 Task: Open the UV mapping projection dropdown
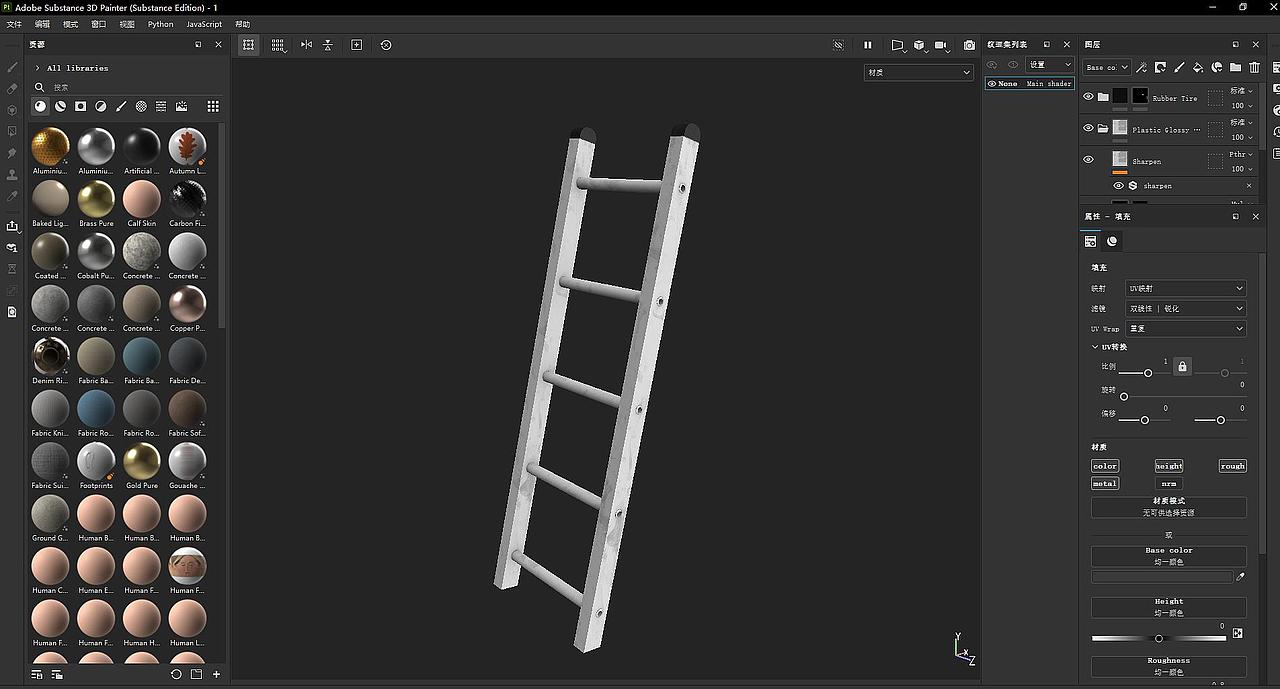(1186, 288)
